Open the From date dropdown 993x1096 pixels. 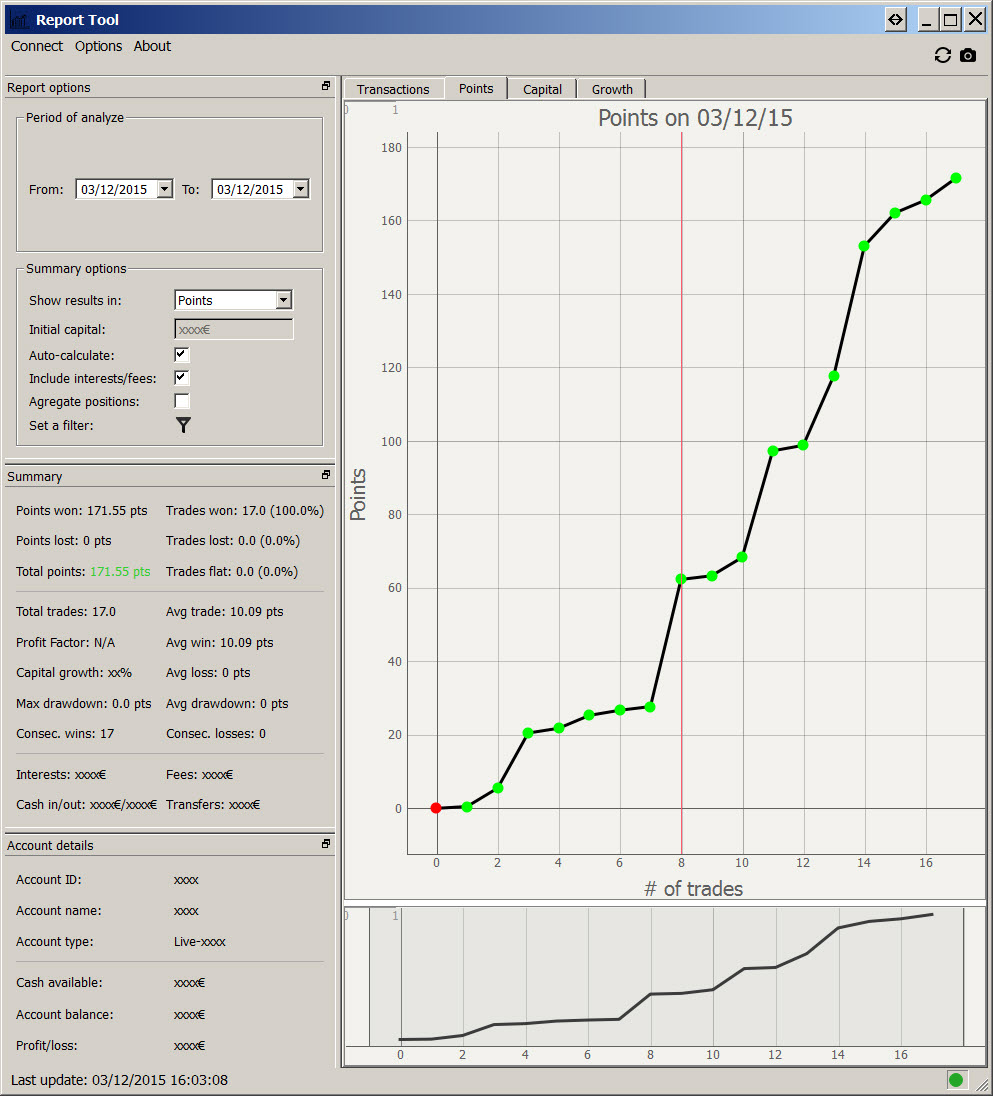click(165, 189)
